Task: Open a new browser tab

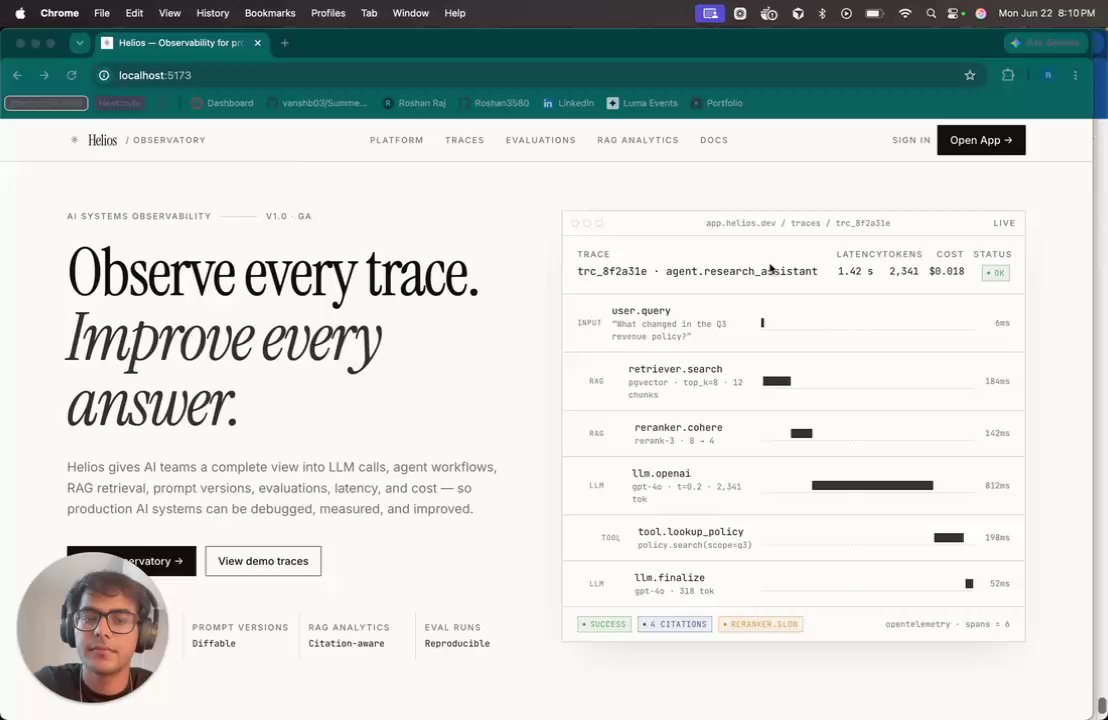Action: 285,43
